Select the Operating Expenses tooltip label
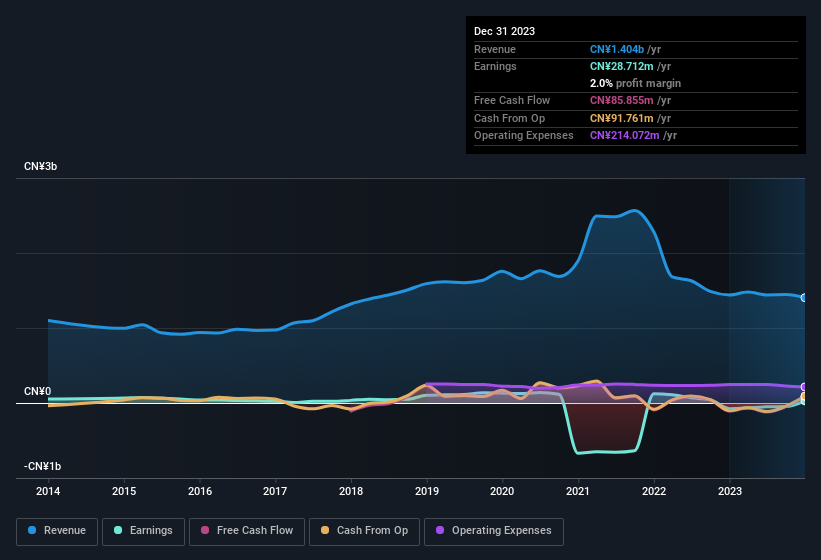Screen dimensions: 821x560 click(x=524, y=136)
